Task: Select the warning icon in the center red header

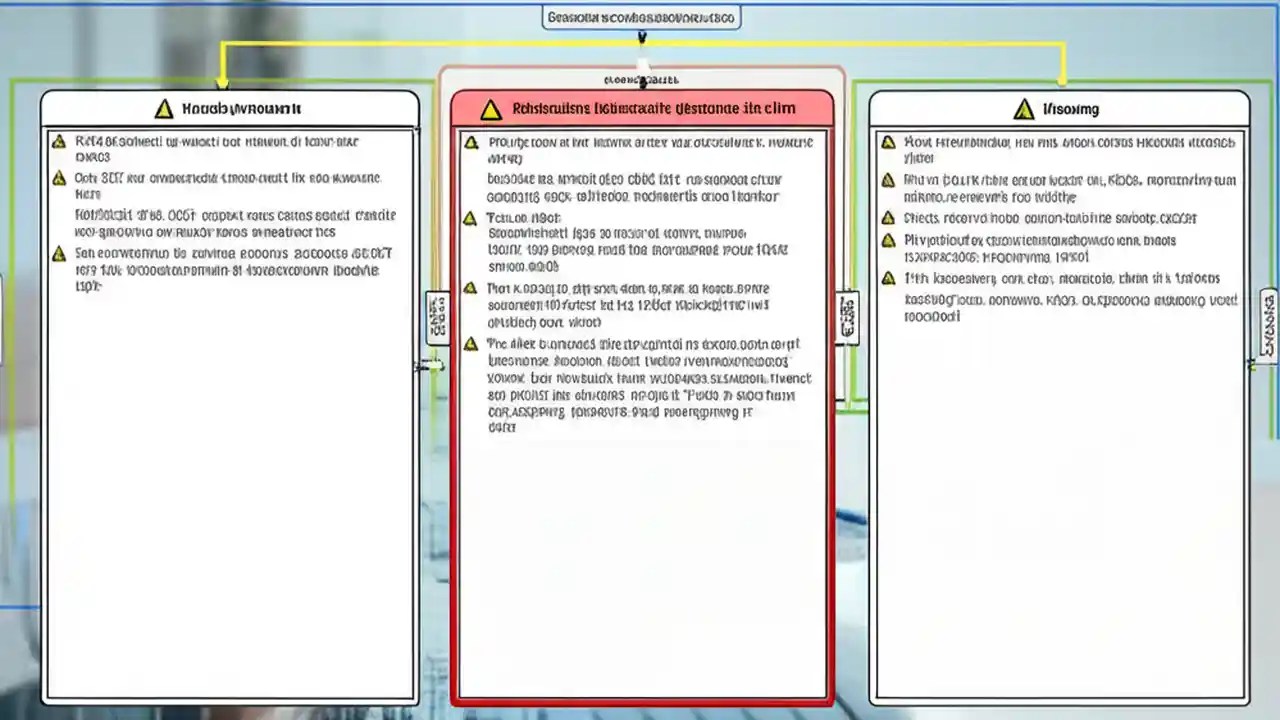Action: click(490, 108)
